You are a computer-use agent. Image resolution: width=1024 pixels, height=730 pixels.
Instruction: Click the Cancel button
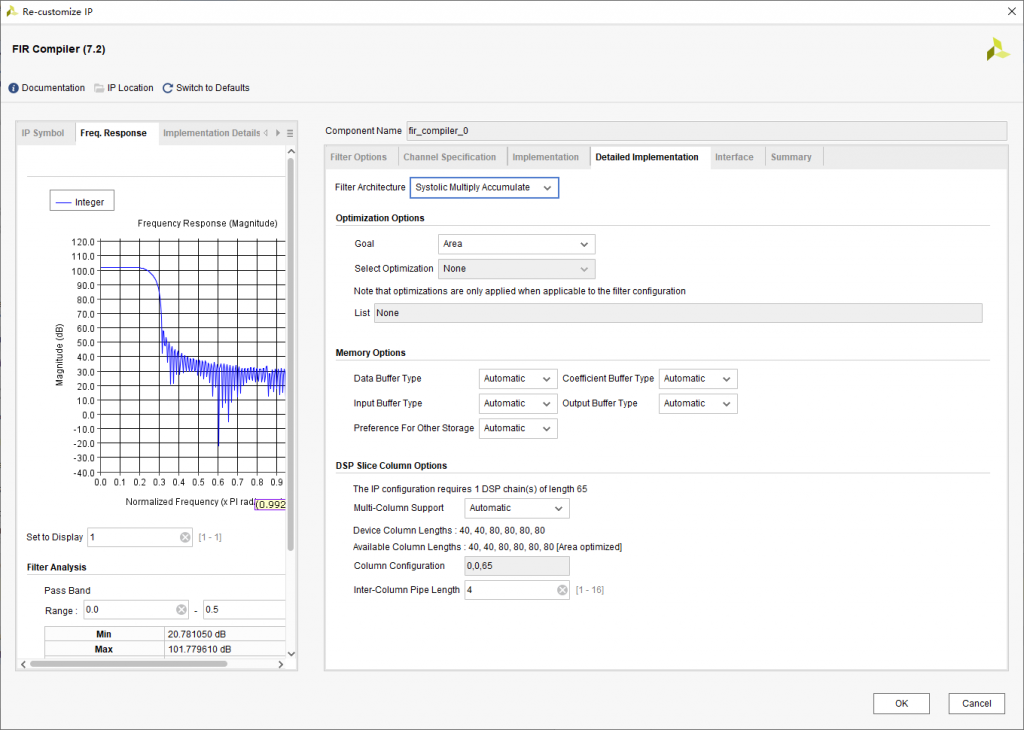click(976, 703)
